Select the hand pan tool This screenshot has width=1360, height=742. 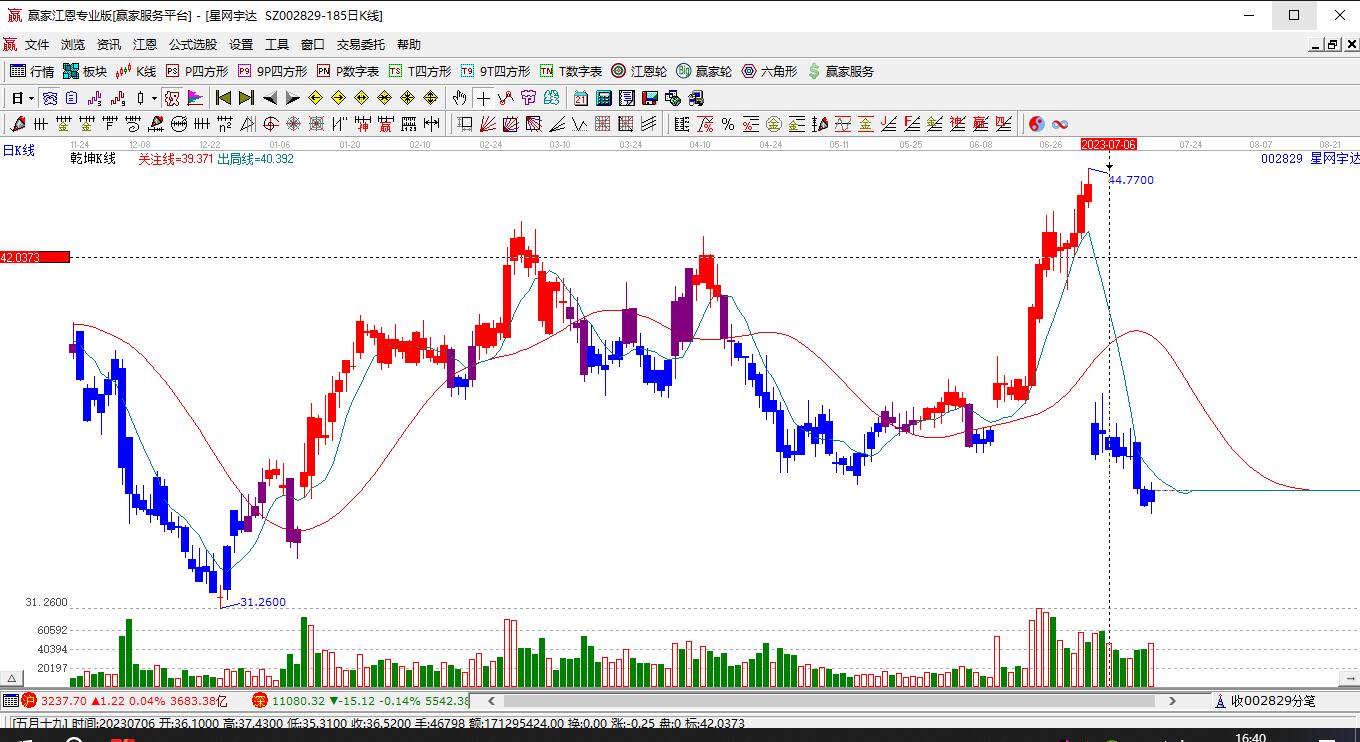tap(459, 98)
